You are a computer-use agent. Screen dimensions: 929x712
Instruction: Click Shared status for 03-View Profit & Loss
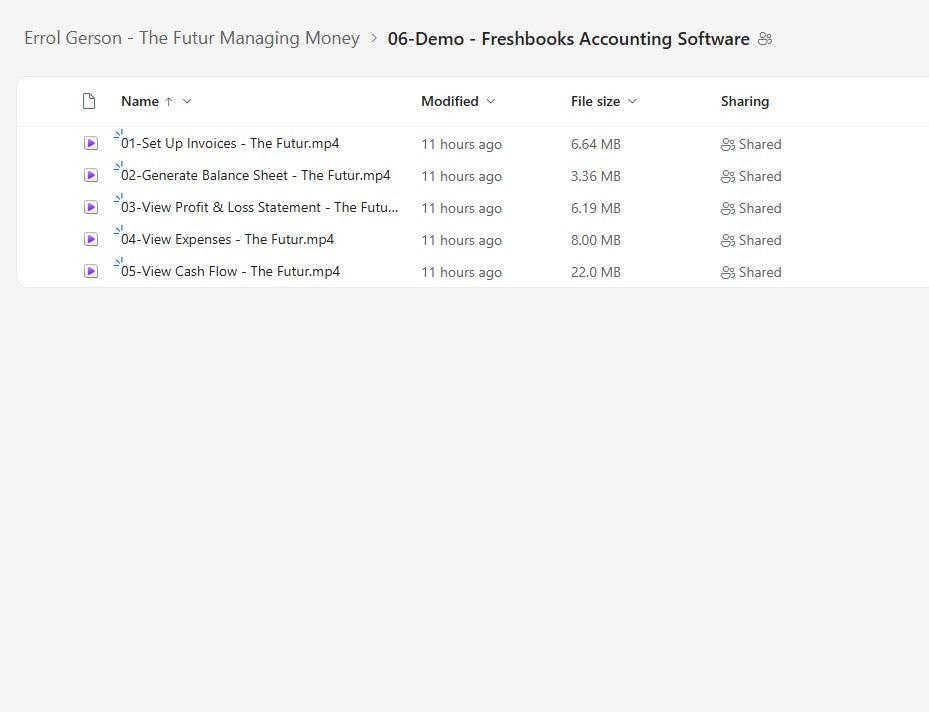click(760, 209)
